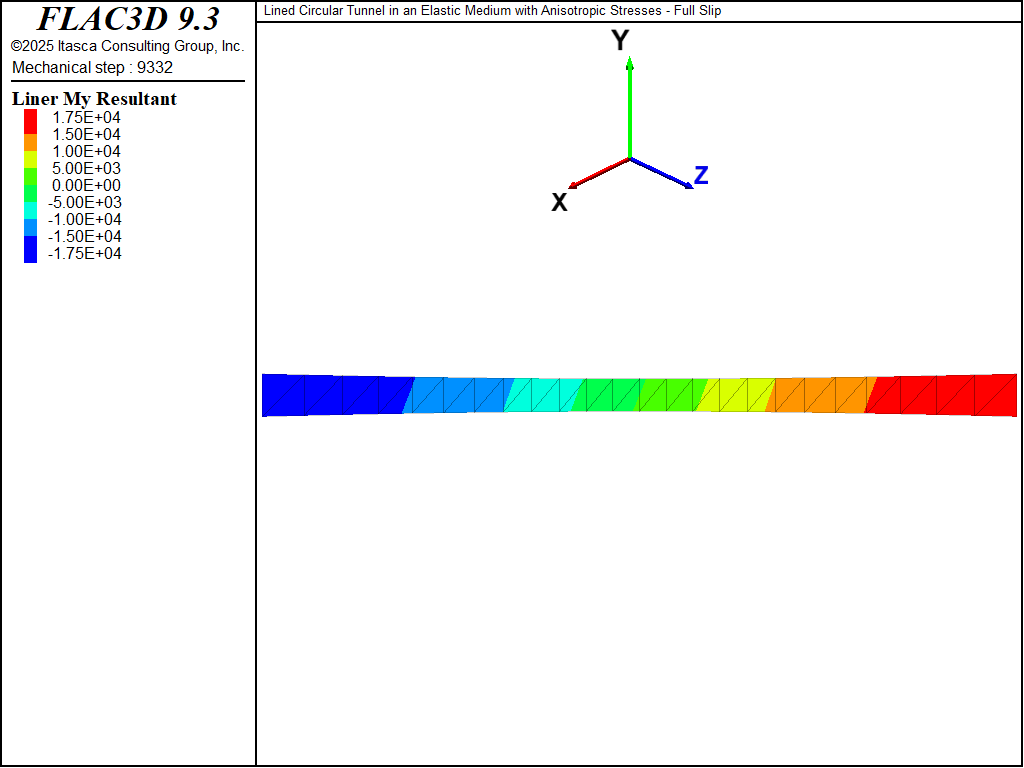Click the Y axis label letter
Viewport: 1024px width, 768px height.
click(620, 41)
